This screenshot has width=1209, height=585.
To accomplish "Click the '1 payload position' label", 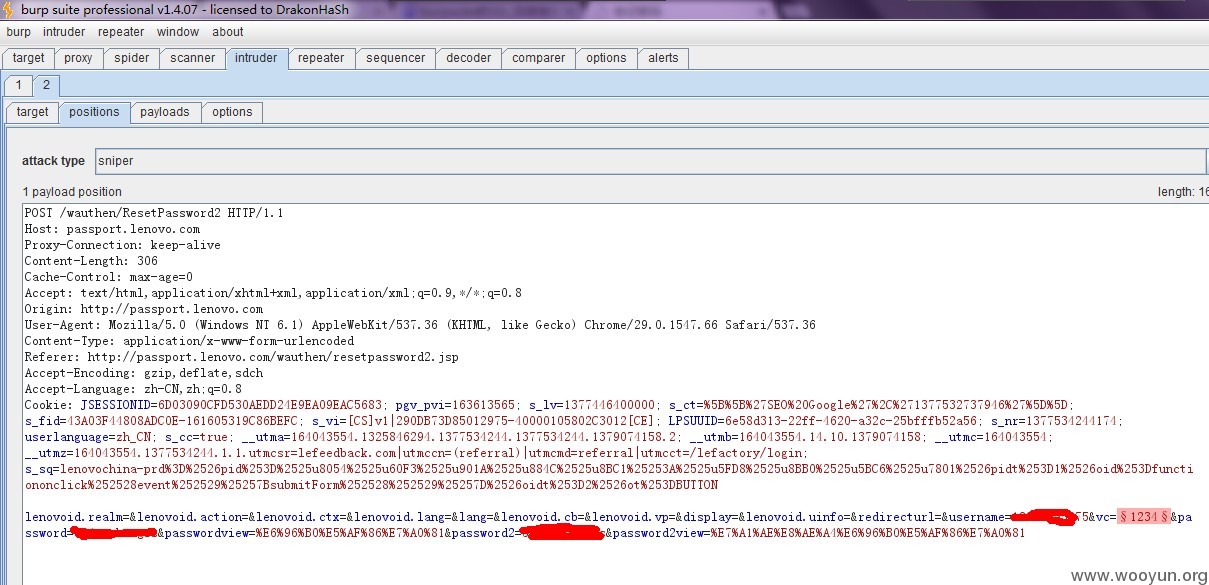I will 72,192.
